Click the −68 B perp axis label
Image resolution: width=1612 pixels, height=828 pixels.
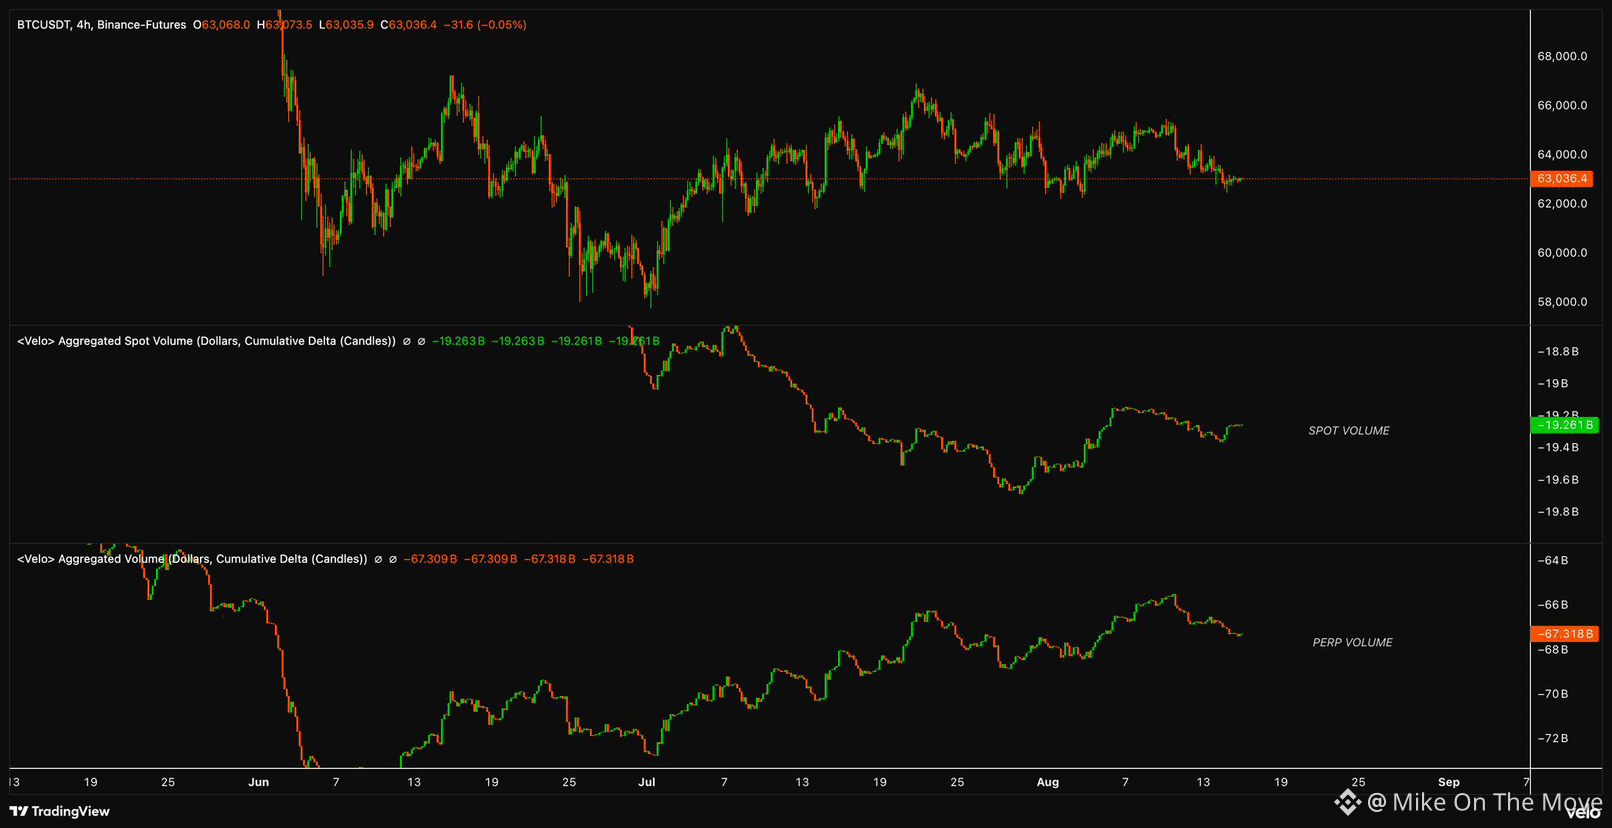coord(1552,650)
